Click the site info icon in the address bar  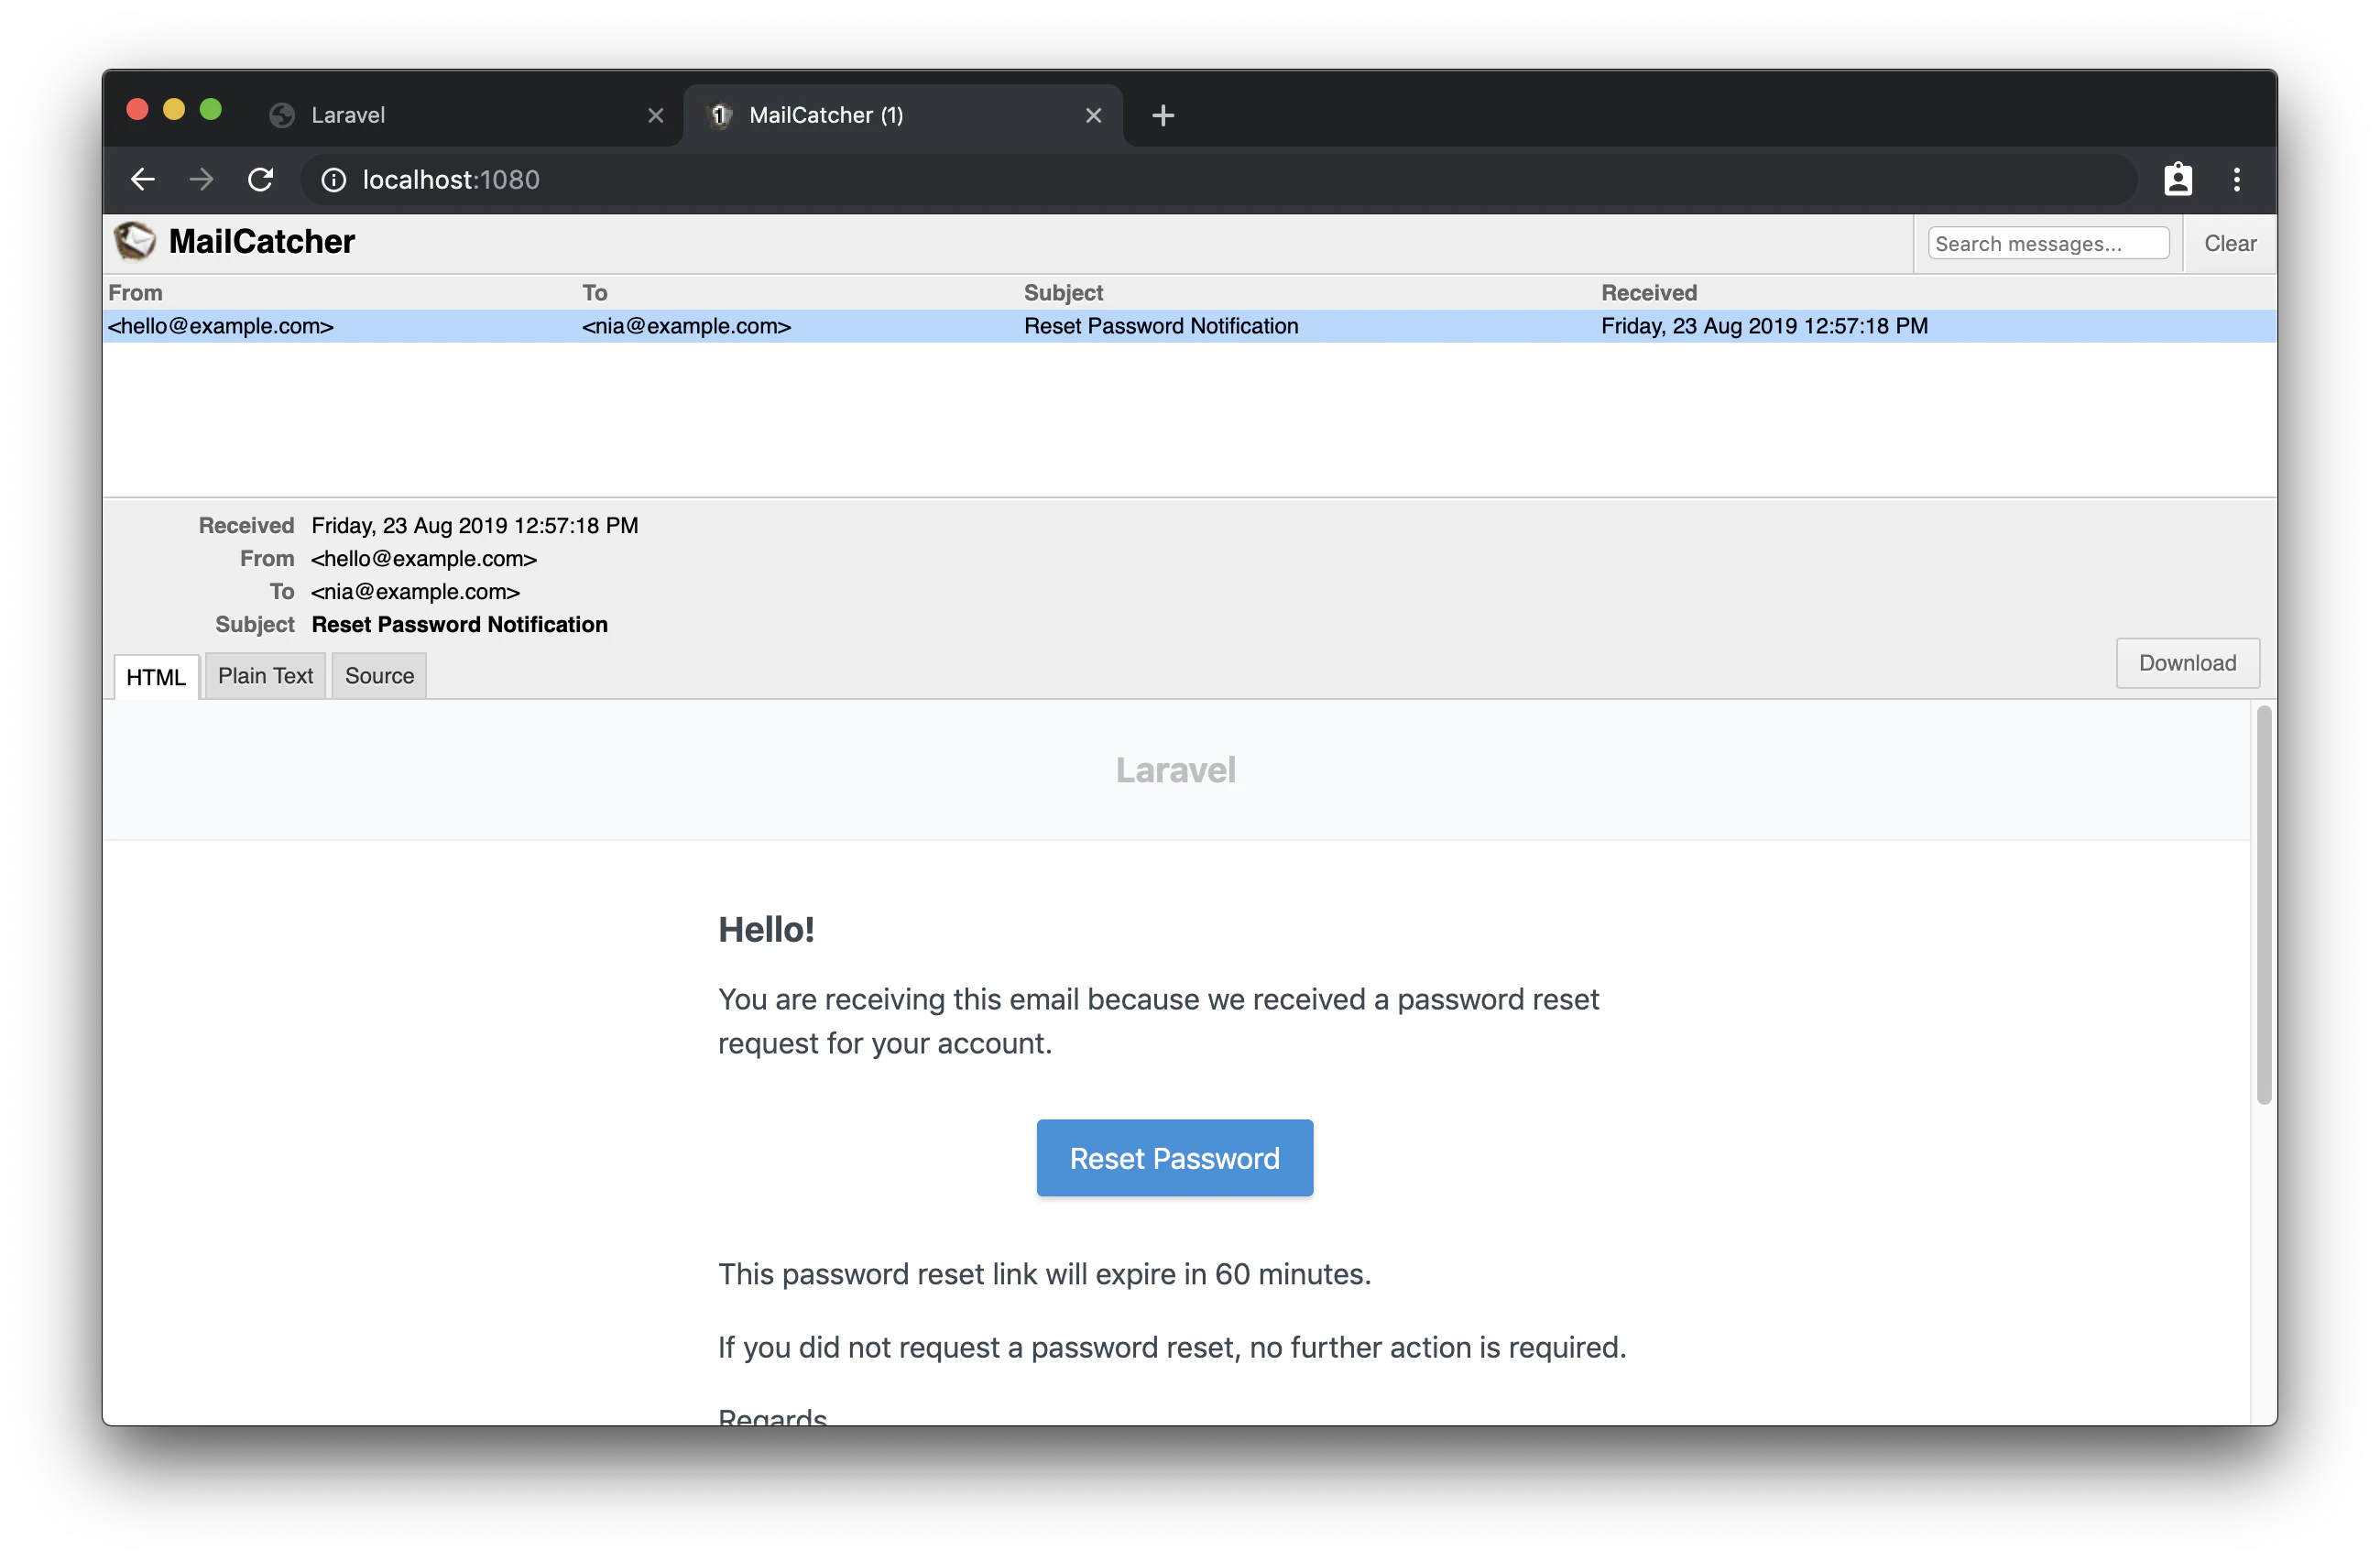(333, 180)
